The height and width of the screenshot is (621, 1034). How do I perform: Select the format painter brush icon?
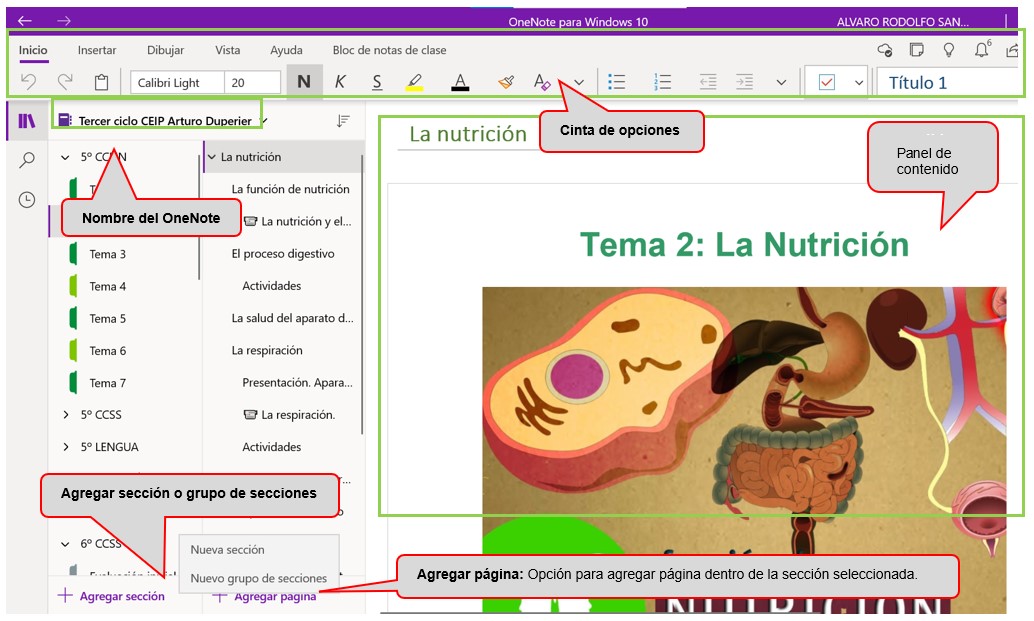coord(505,83)
